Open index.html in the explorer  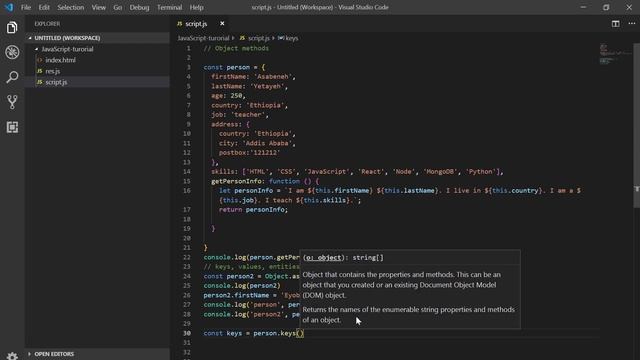(x=97, y=60)
